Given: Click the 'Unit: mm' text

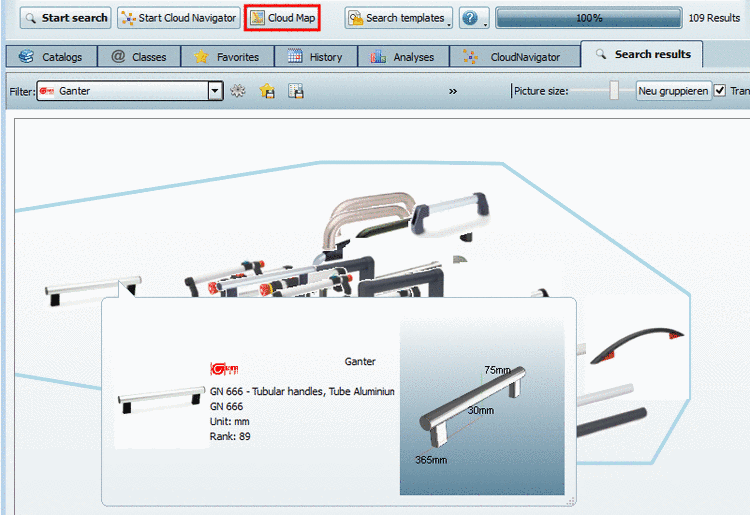Looking at the screenshot, I should (x=230, y=421).
